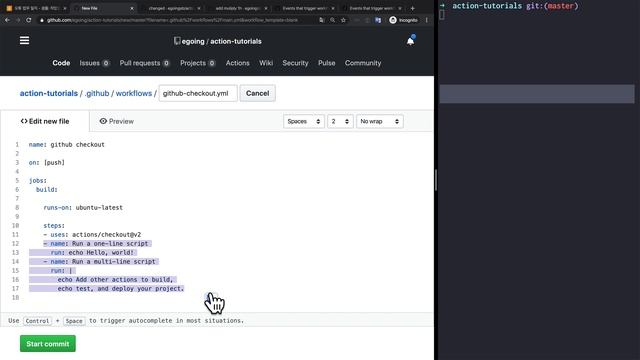Follow the action-tutorials breadcrumb link

pyautogui.click(x=49, y=93)
